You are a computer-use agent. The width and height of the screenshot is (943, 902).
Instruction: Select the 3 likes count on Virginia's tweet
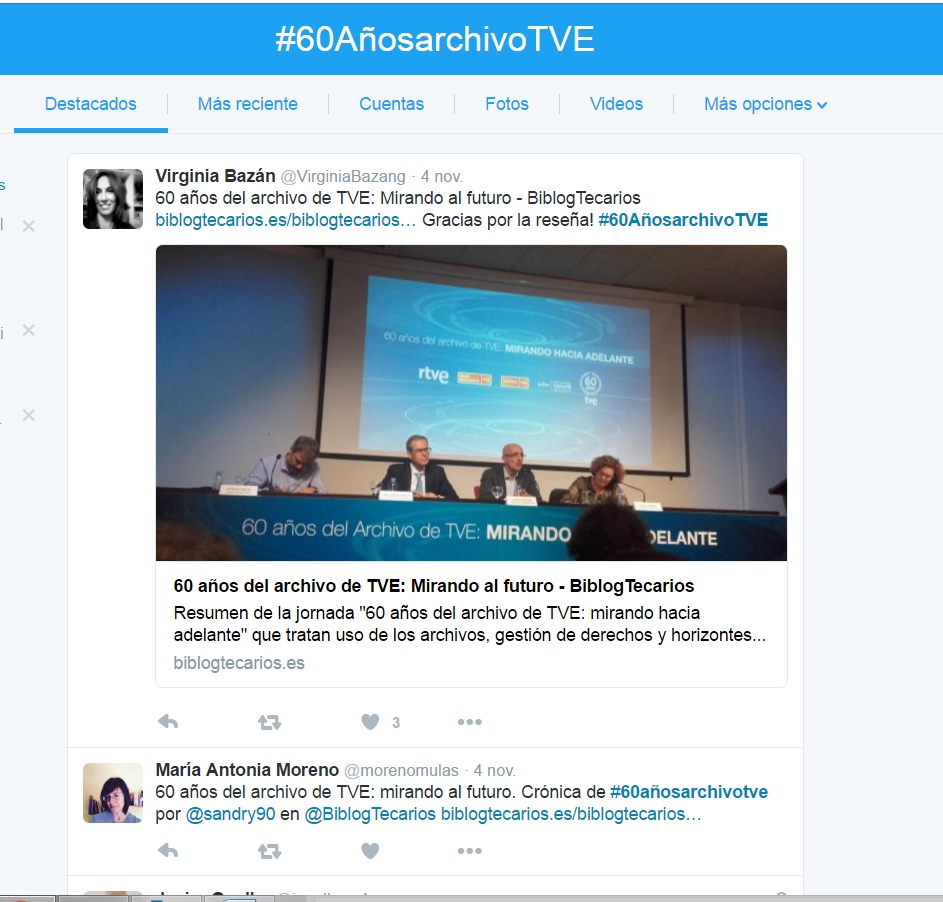click(396, 722)
